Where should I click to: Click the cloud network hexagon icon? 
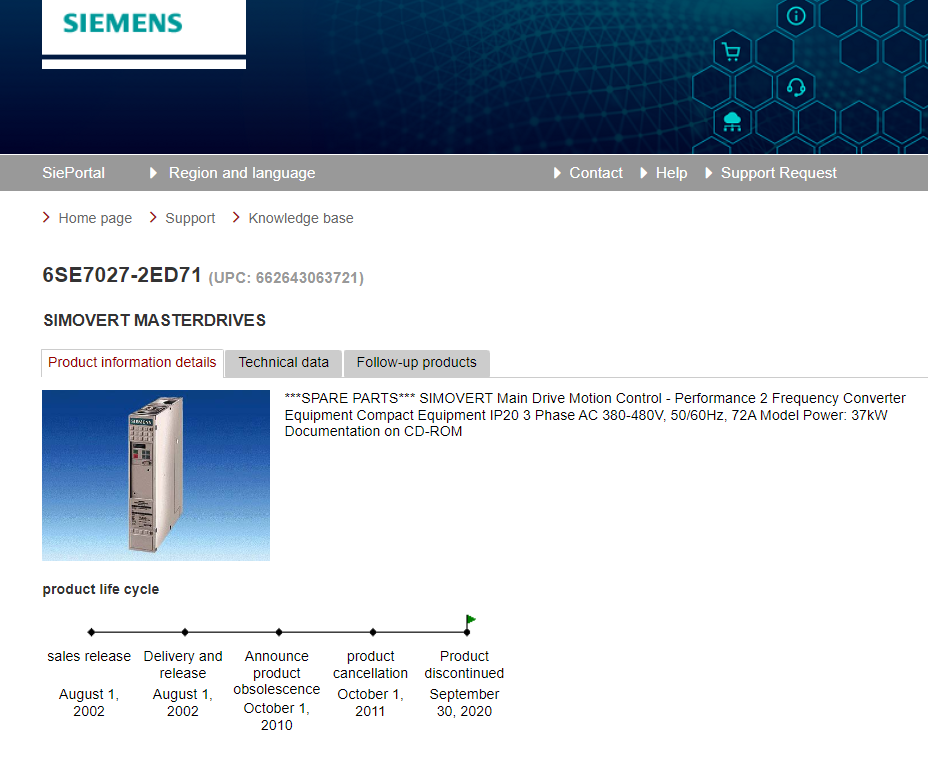click(732, 121)
